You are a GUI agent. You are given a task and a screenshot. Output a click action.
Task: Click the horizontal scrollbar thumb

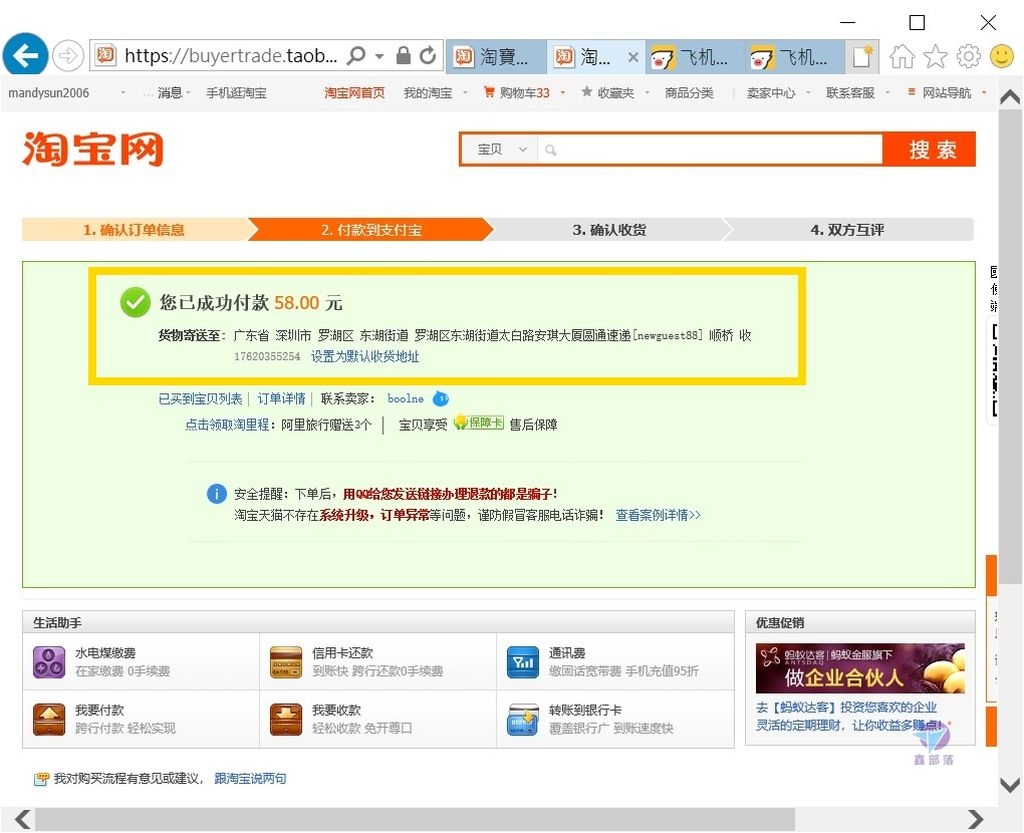415,819
